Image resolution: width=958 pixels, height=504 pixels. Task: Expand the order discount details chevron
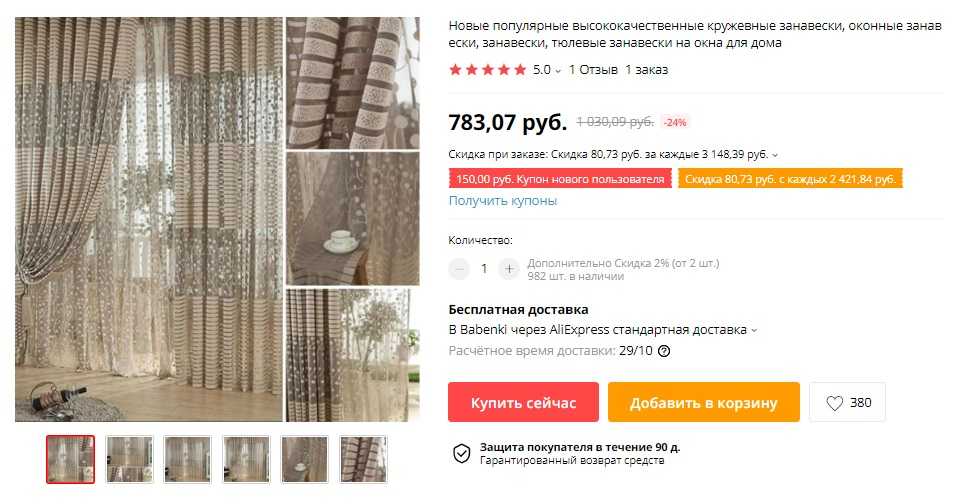click(x=775, y=155)
